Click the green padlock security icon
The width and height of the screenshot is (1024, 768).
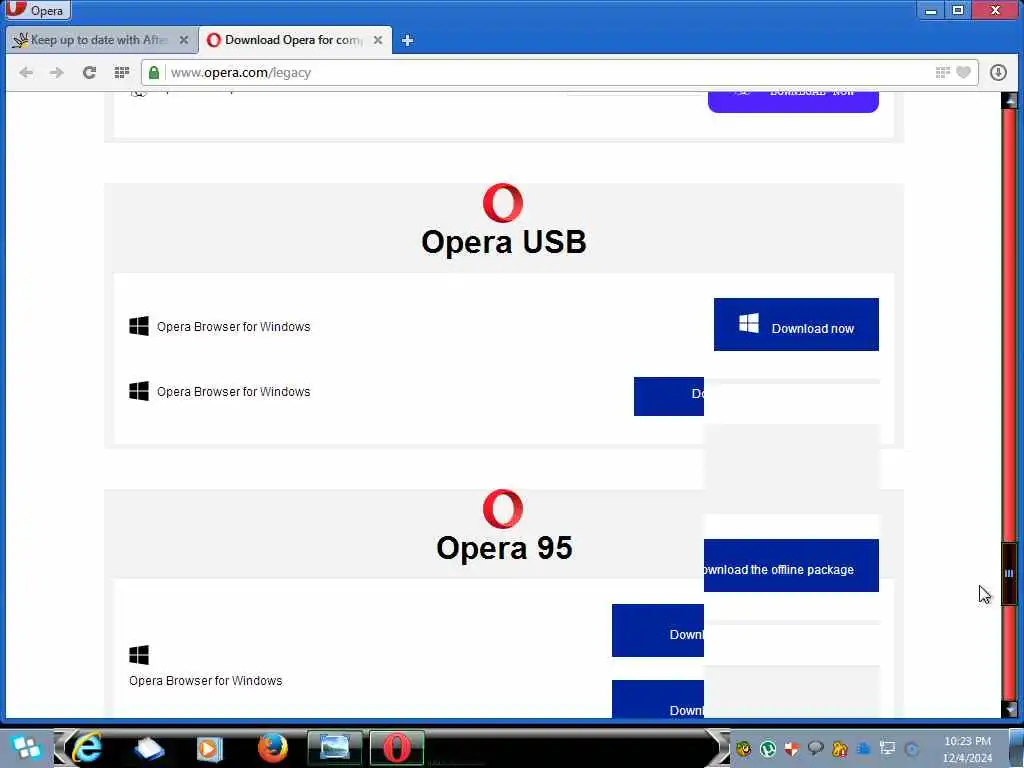153,72
